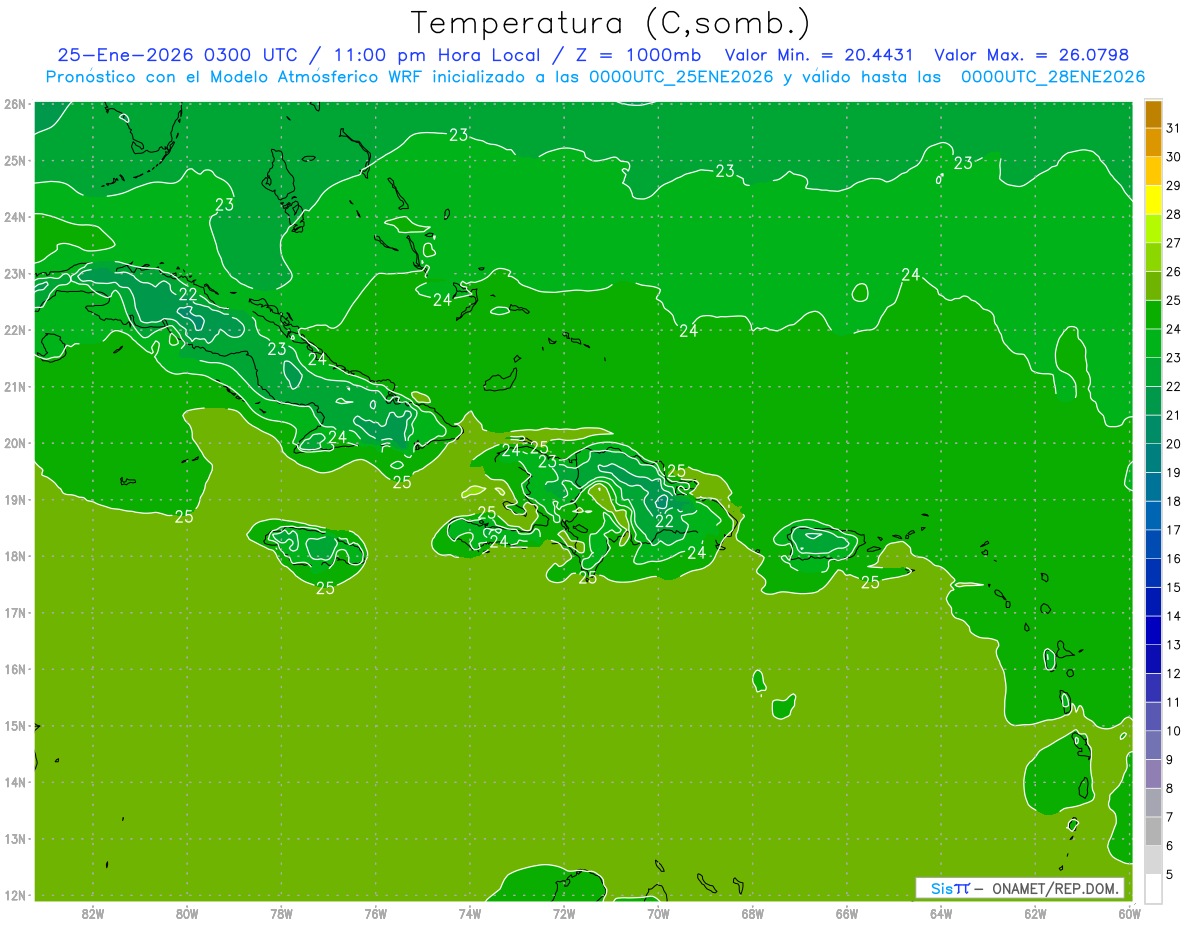Click the legend scale value '27'

[1173, 243]
